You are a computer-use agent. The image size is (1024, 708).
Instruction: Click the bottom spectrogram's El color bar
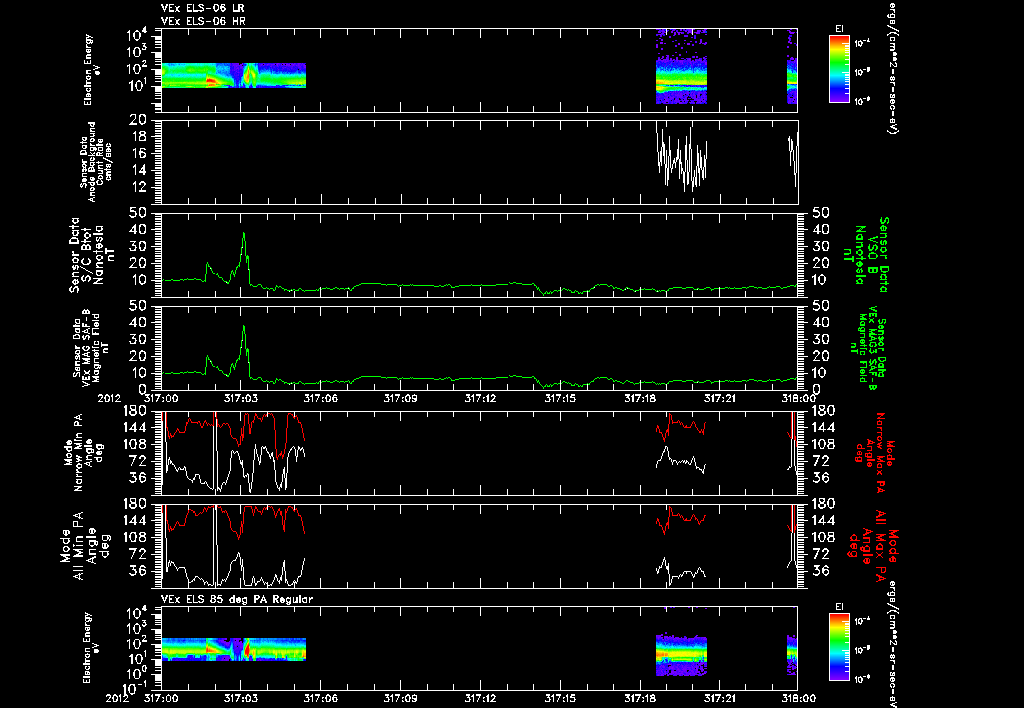pos(839,647)
